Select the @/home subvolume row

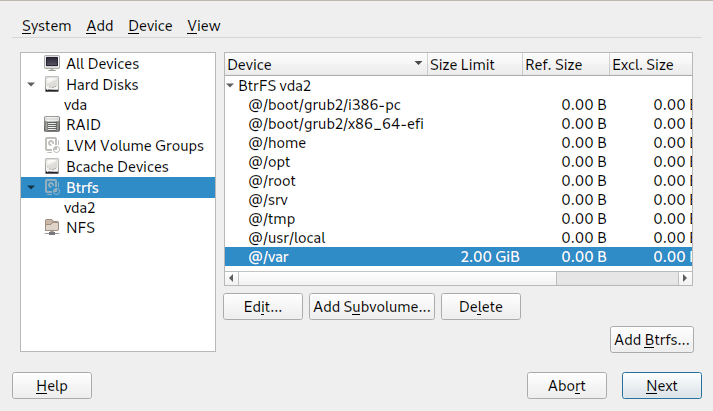[277, 143]
